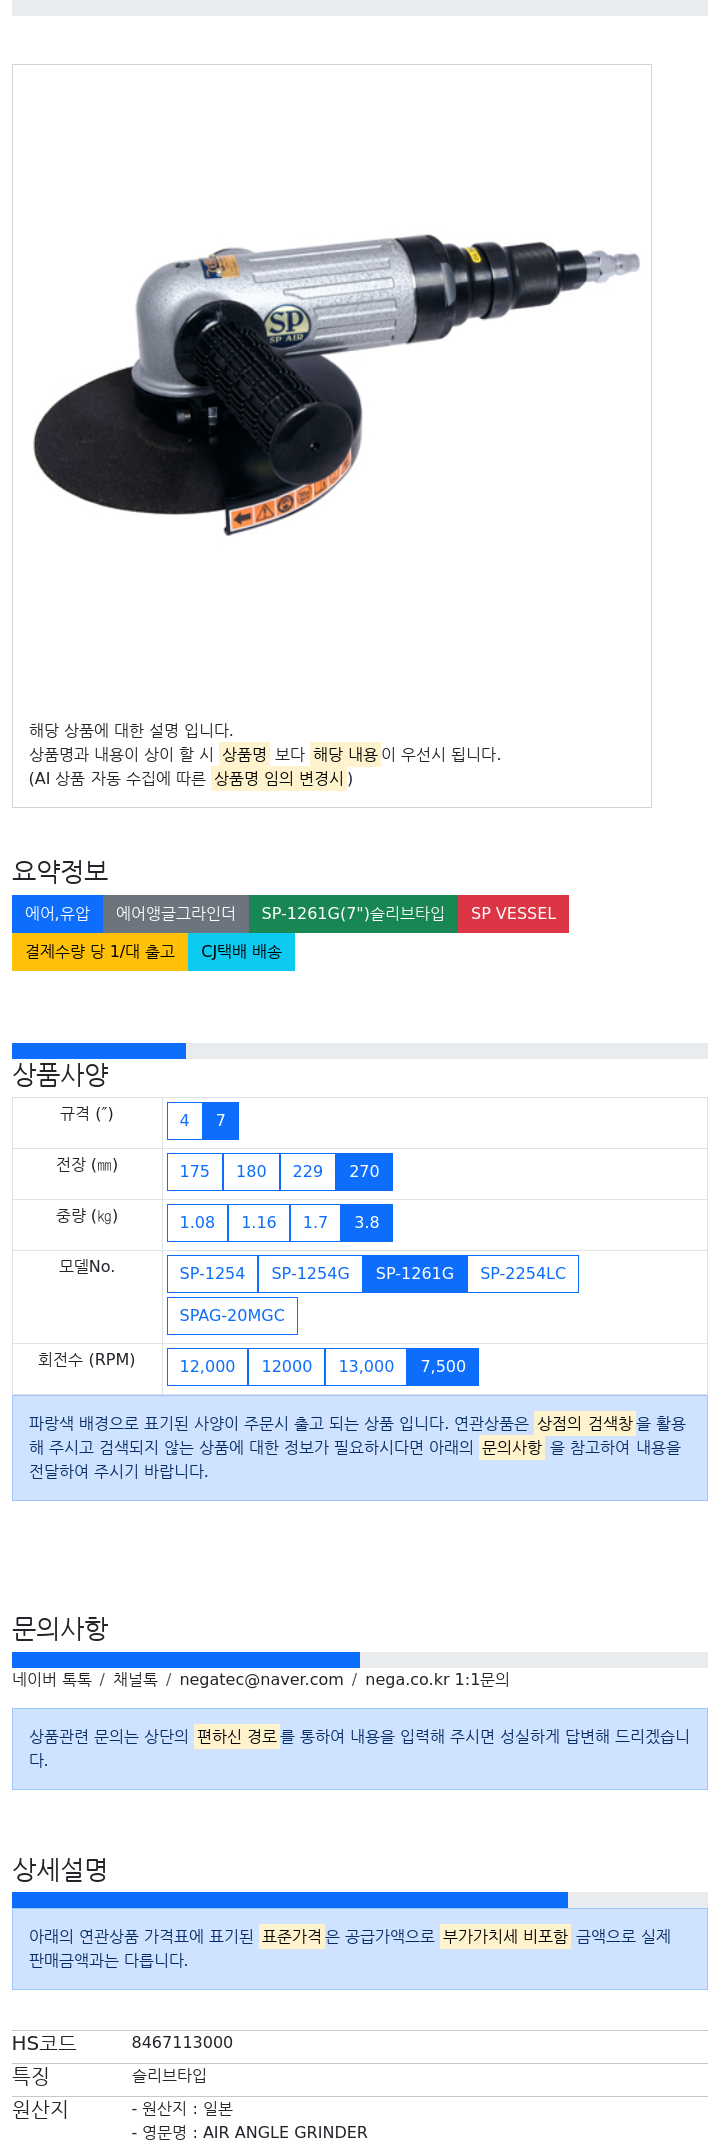The height and width of the screenshot is (2145, 720).
Task: Click the SP-1261G(7")슬리브타입 green tag
Action: (x=353, y=914)
